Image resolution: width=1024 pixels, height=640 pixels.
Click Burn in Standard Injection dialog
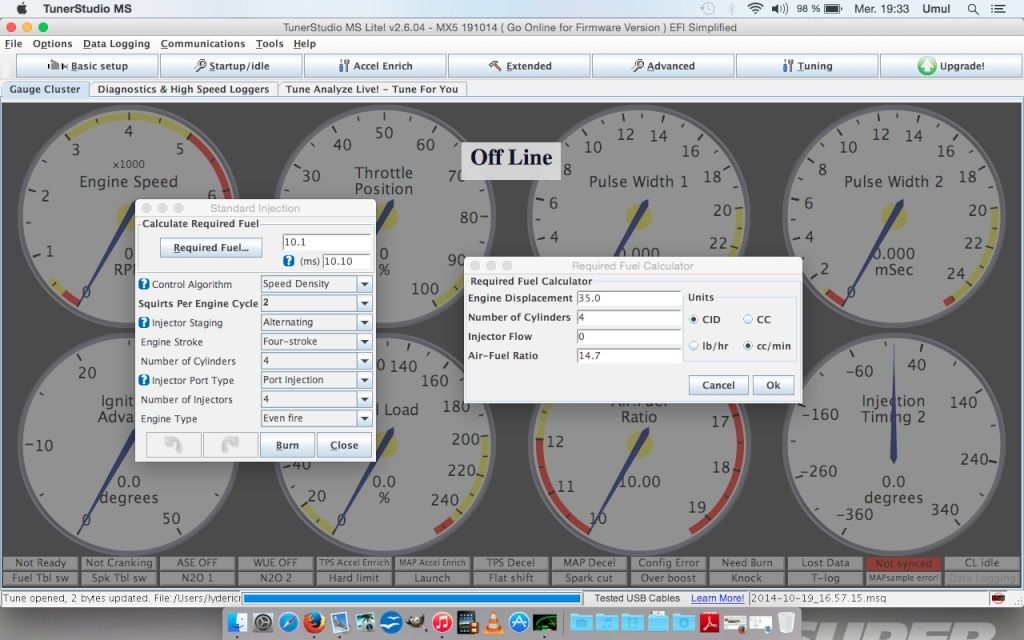(x=287, y=445)
